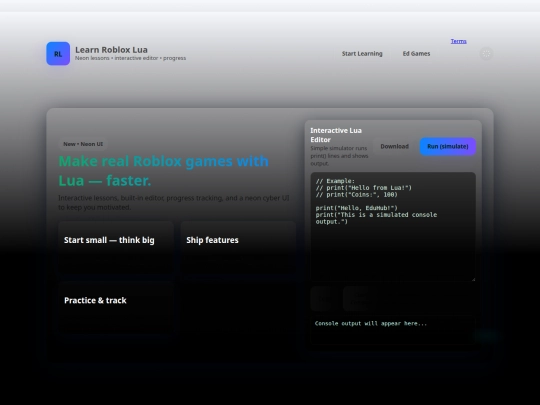Select the Start small — think big card

116,248
